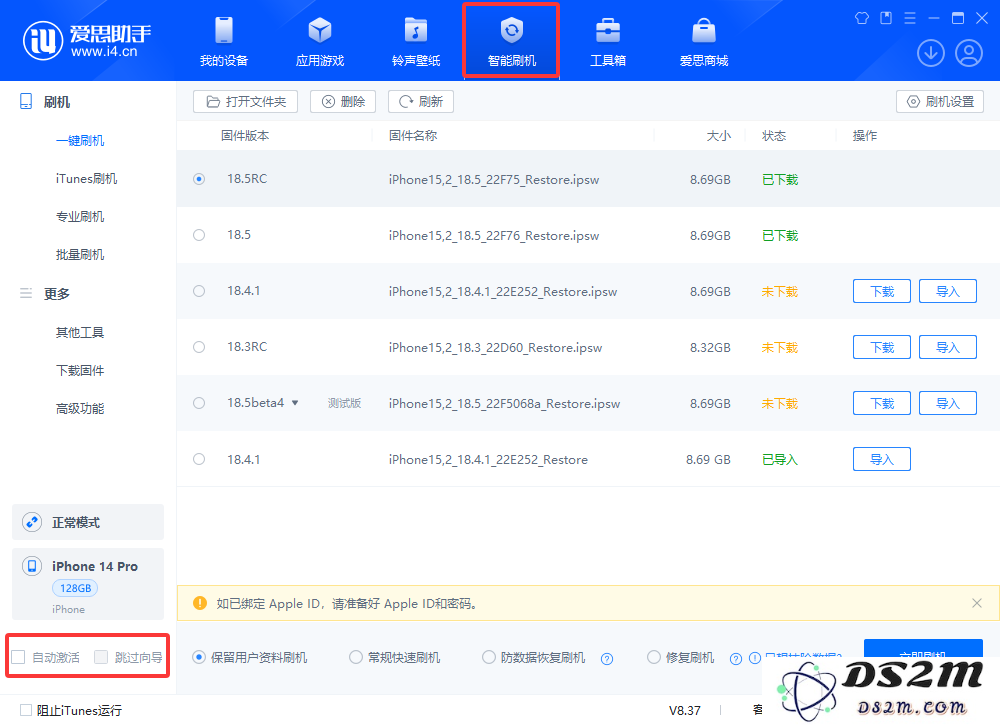Click the title bar bookmark icon
Viewport: 1000px width, 725px height.
[x=886, y=18]
